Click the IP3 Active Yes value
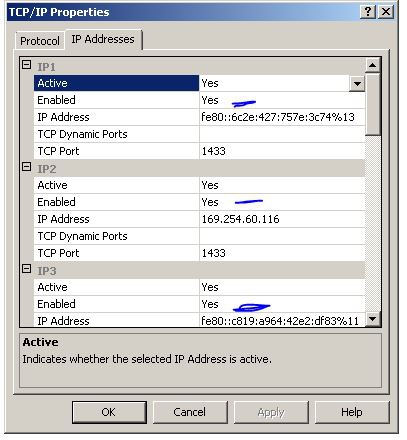The image size is (407, 440). [x=210, y=287]
